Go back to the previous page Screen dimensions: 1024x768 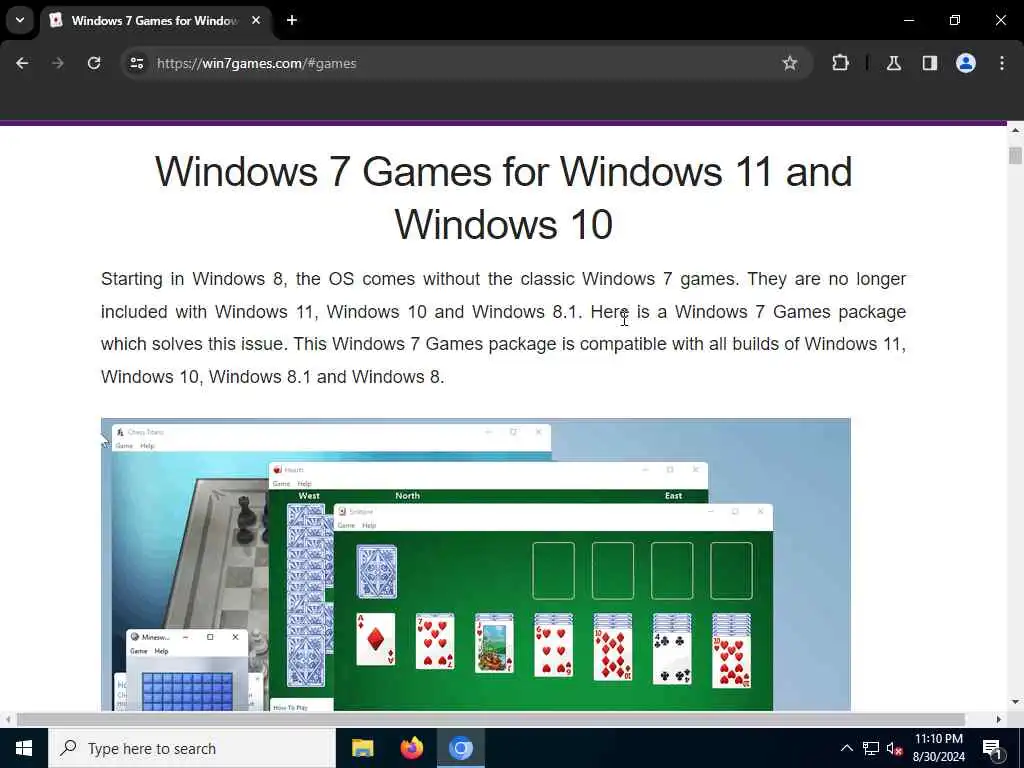point(22,63)
